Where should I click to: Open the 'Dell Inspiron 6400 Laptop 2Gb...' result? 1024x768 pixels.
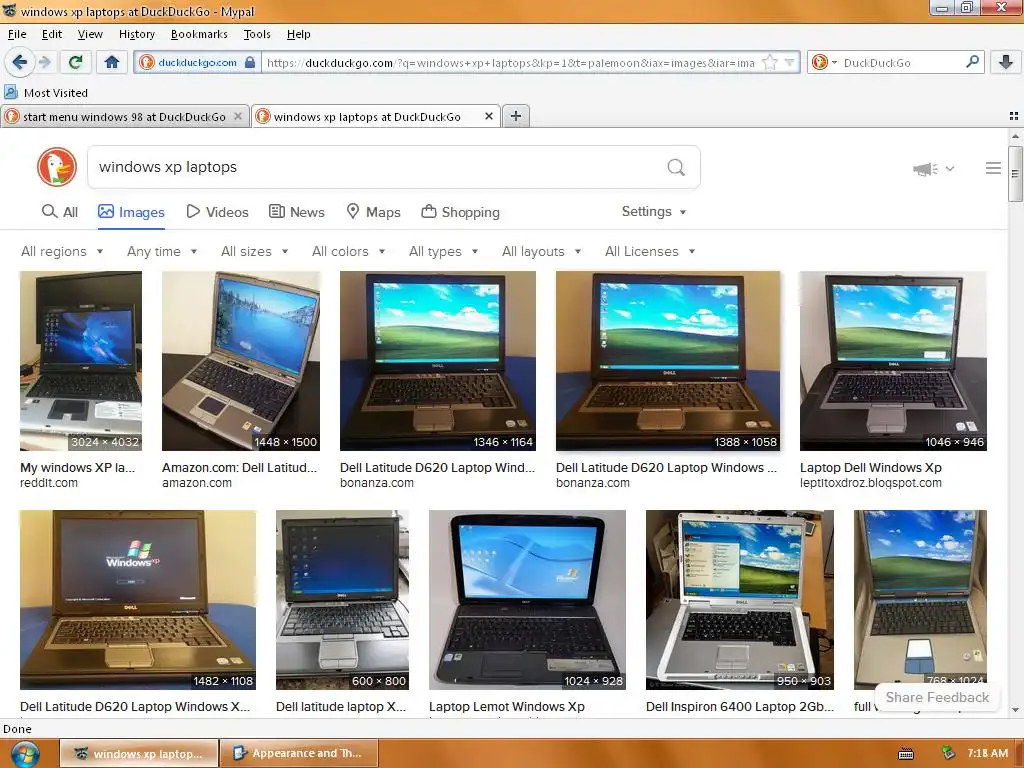739,707
